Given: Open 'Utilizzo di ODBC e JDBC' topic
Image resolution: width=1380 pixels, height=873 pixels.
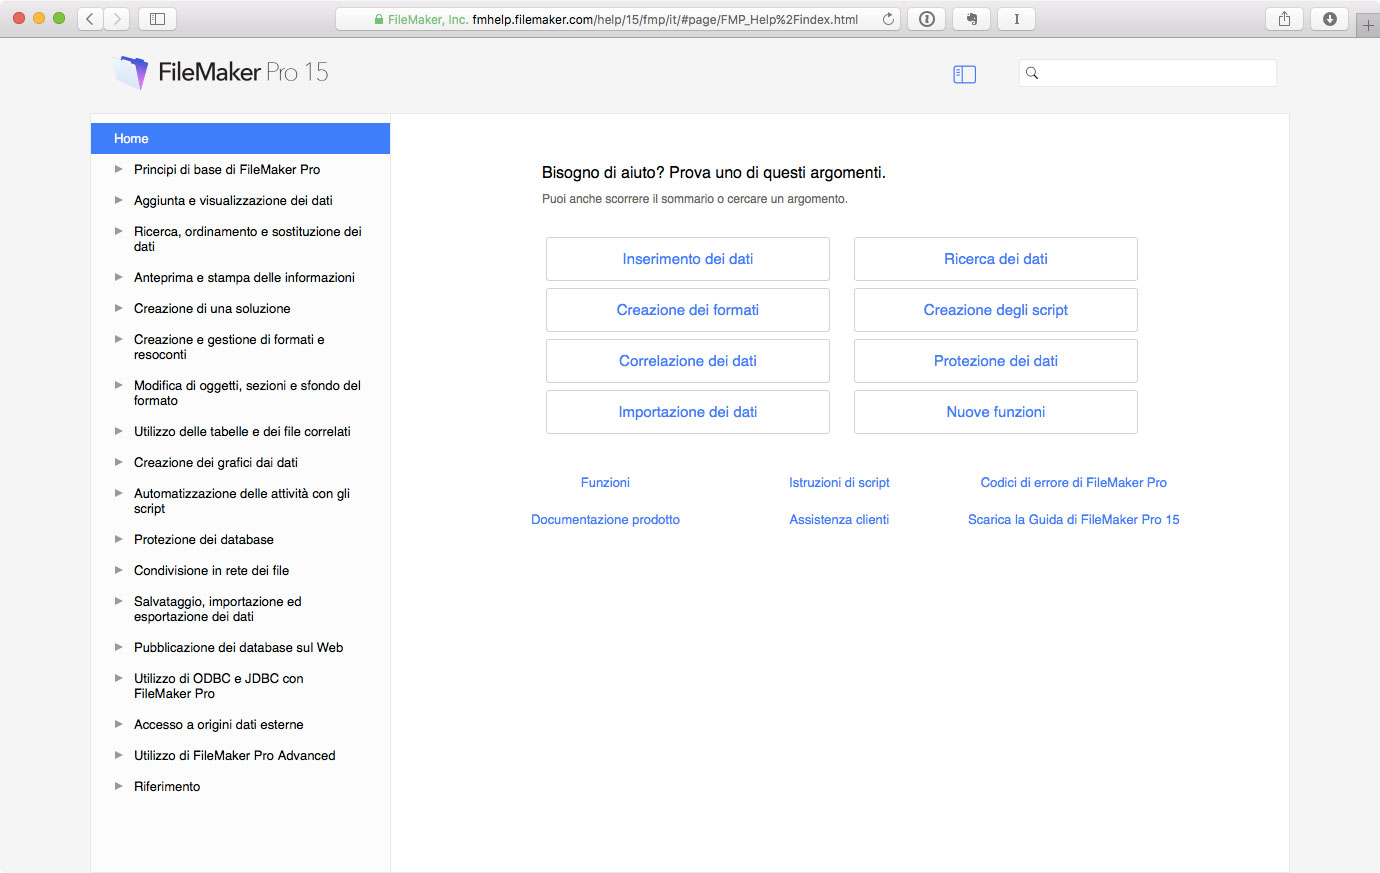Looking at the screenshot, I should 219,686.
